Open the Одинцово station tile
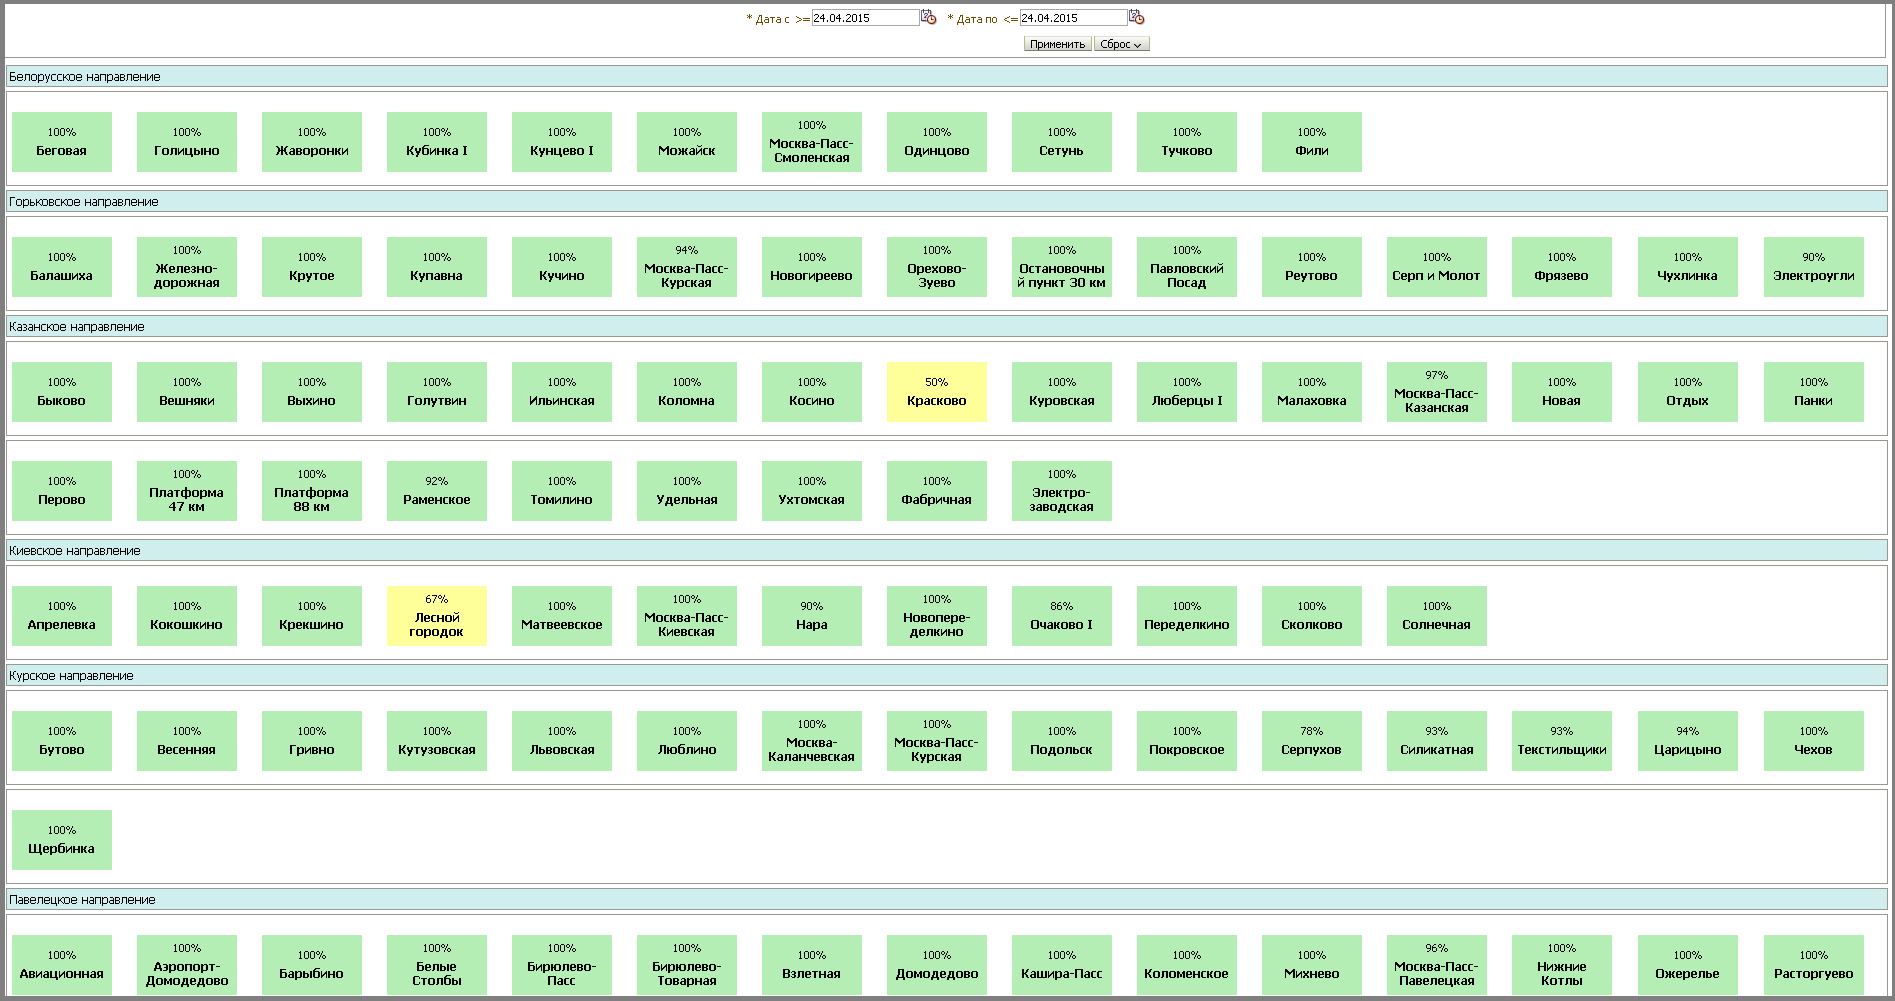The height and width of the screenshot is (1001, 1895). coord(937,142)
